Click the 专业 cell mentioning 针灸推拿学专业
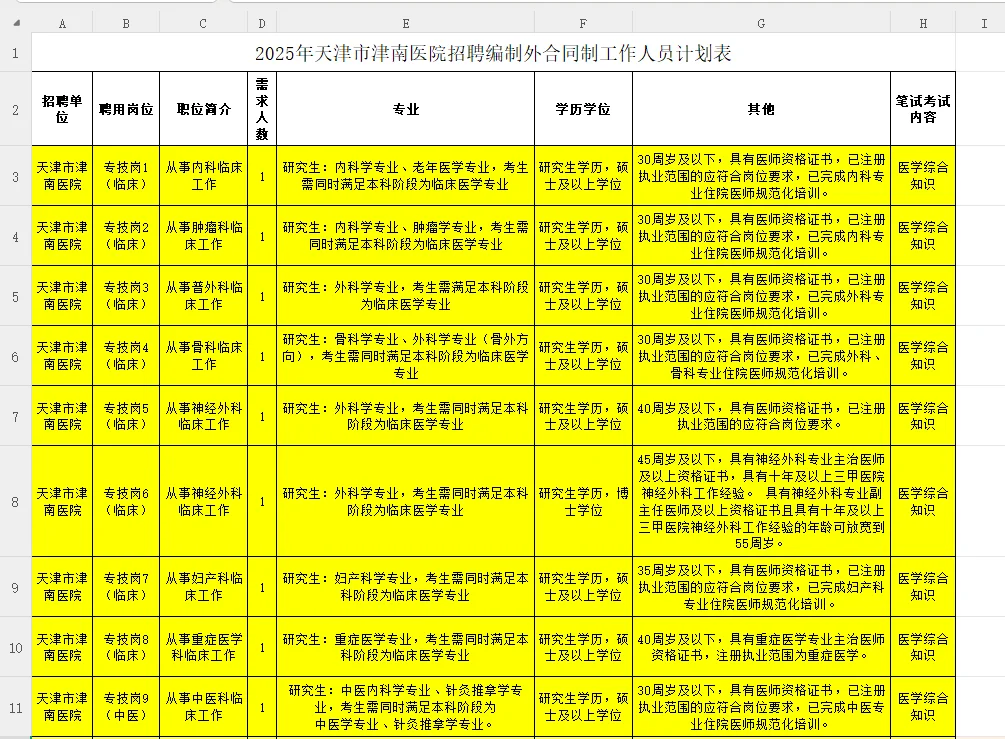The width and height of the screenshot is (1005, 739). click(406, 708)
